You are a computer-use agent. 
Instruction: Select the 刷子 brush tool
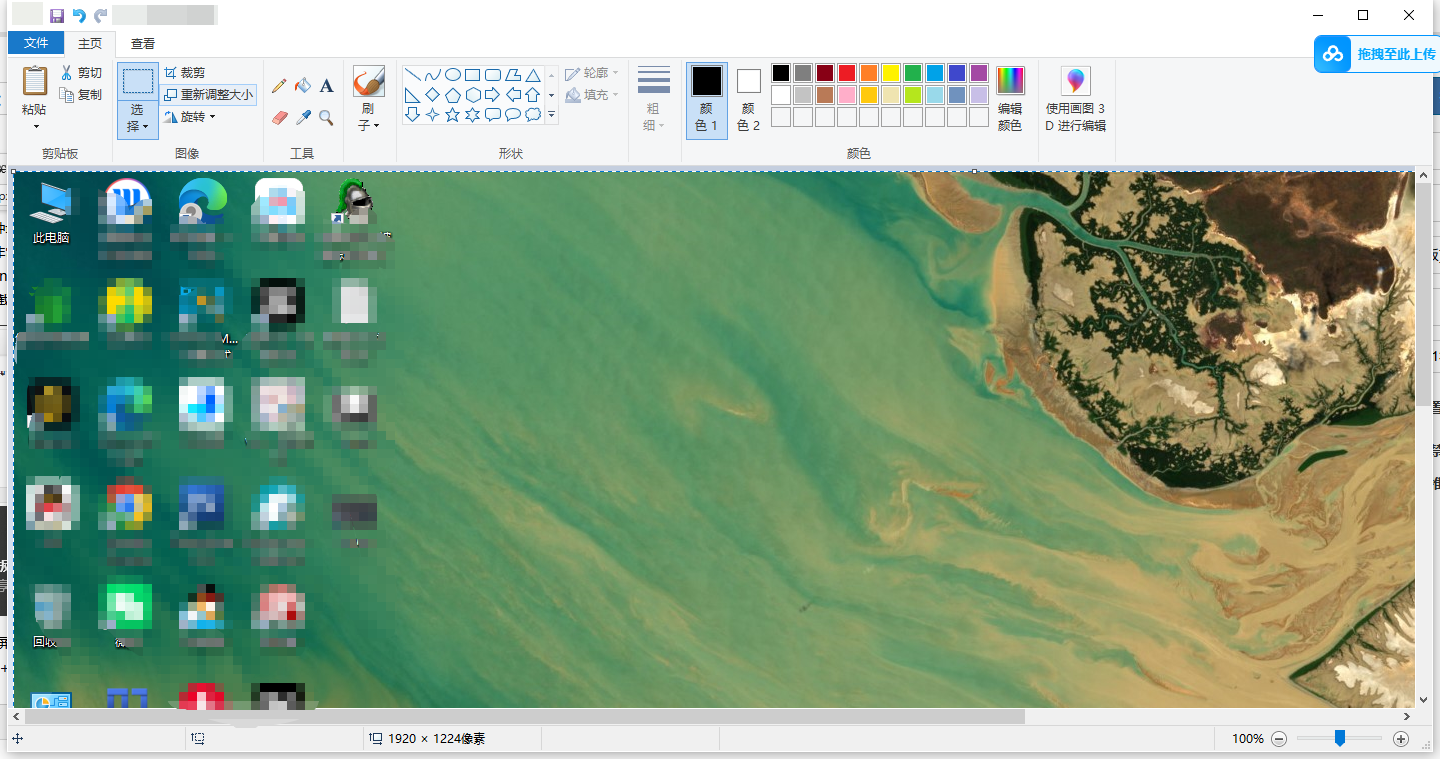[369, 82]
